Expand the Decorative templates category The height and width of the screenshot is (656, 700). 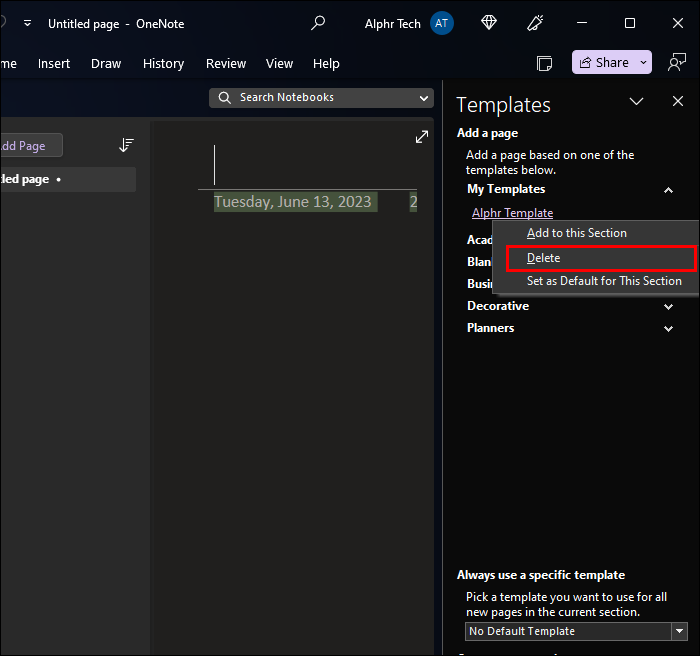pyautogui.click(x=668, y=306)
